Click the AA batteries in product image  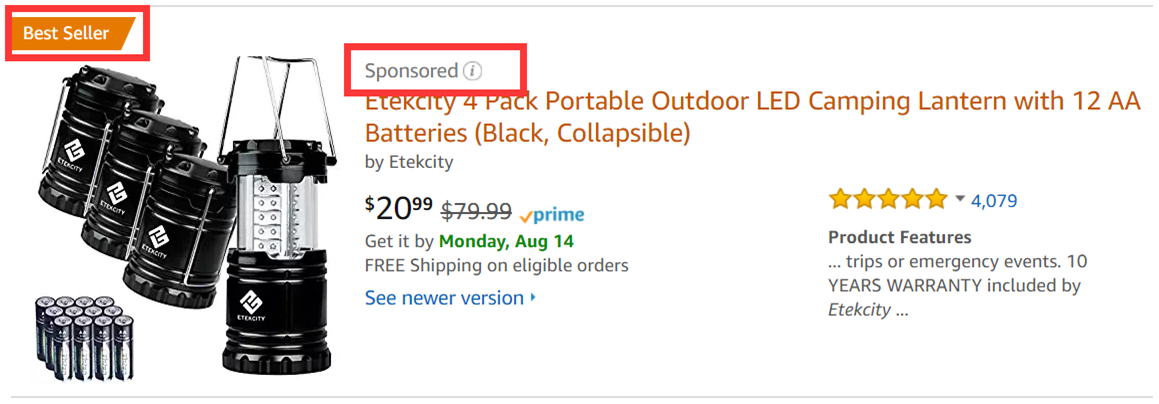click(84, 338)
